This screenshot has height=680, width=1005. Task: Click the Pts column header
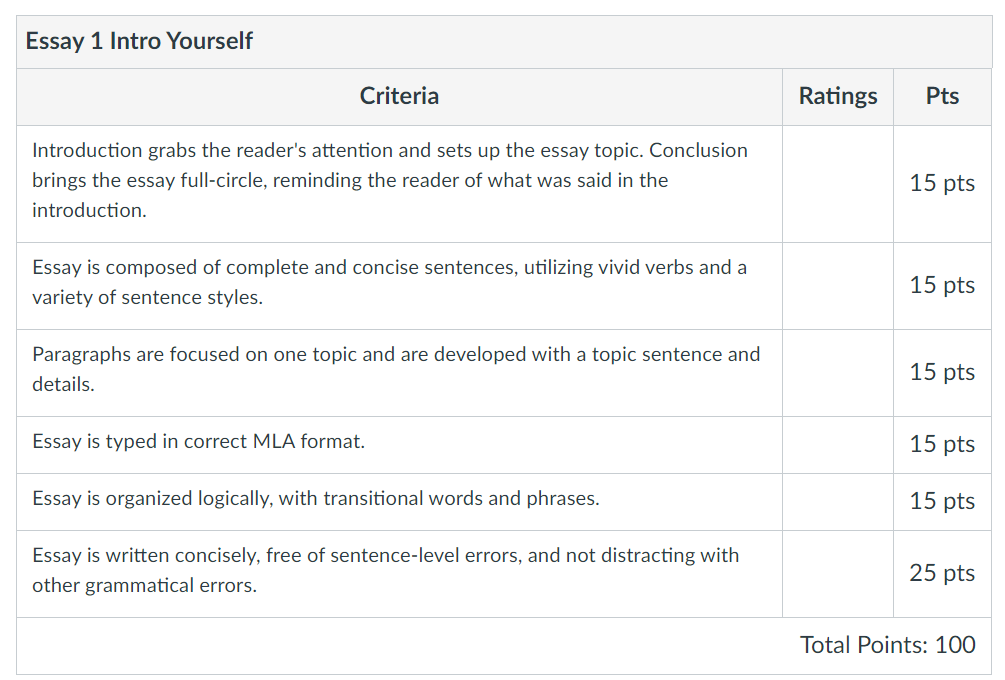[x=942, y=96]
